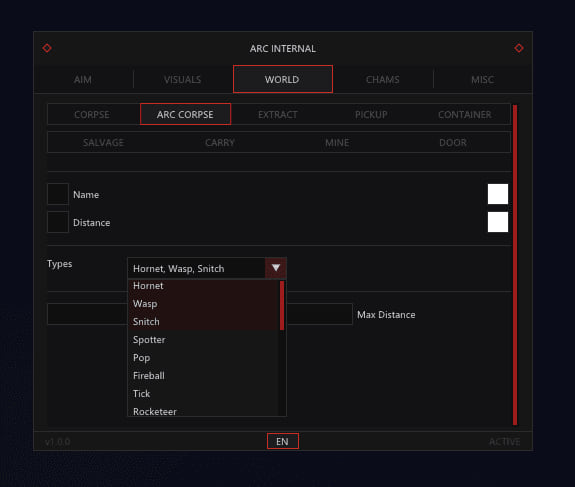Image resolution: width=575 pixels, height=487 pixels.
Task: Open the Name color swatch
Action: 498,194
